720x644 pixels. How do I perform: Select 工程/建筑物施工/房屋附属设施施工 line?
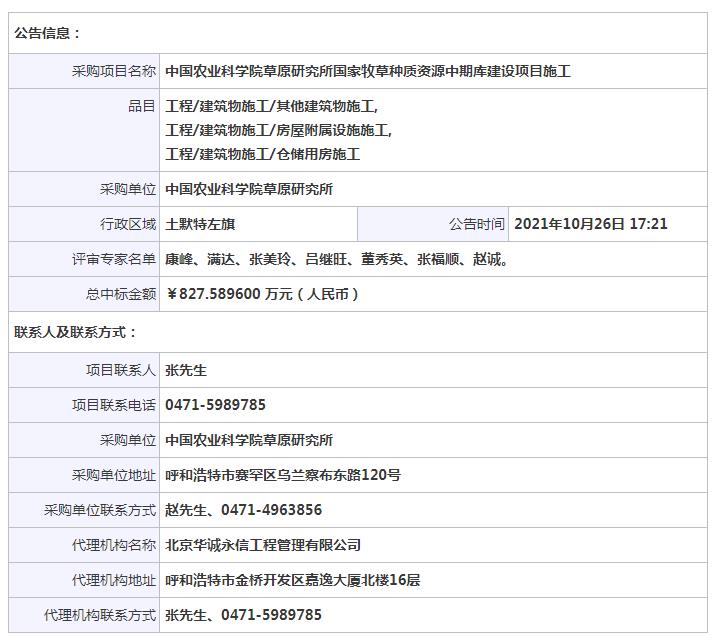point(278,130)
